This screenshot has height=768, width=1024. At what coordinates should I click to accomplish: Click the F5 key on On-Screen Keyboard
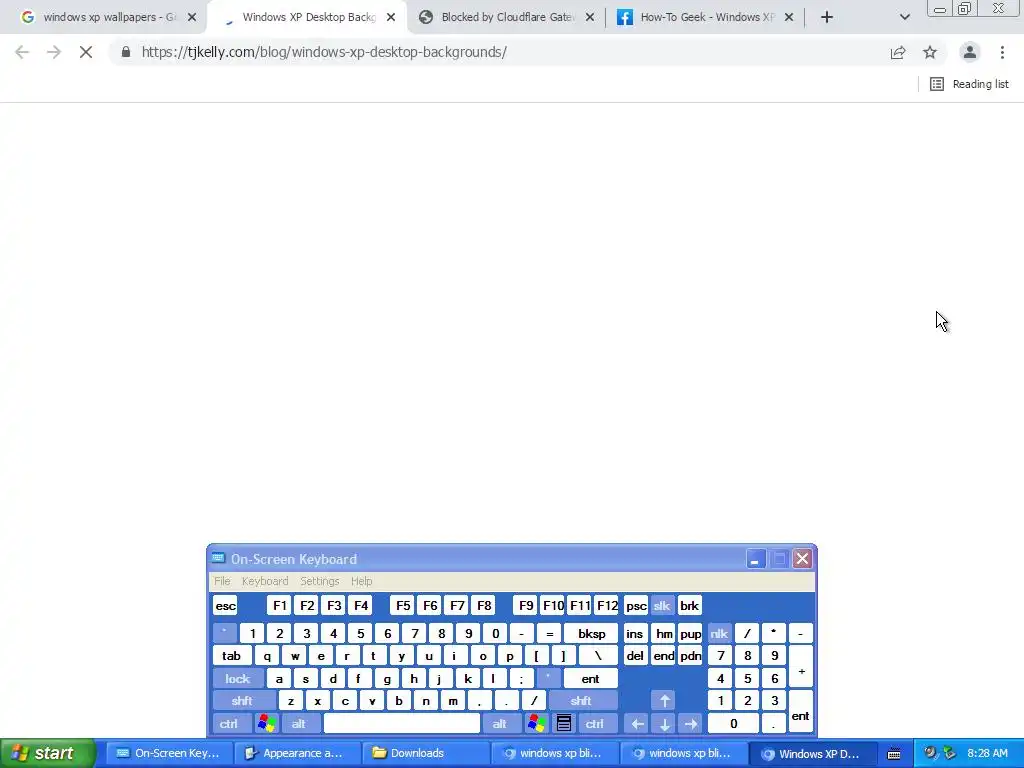click(403, 606)
